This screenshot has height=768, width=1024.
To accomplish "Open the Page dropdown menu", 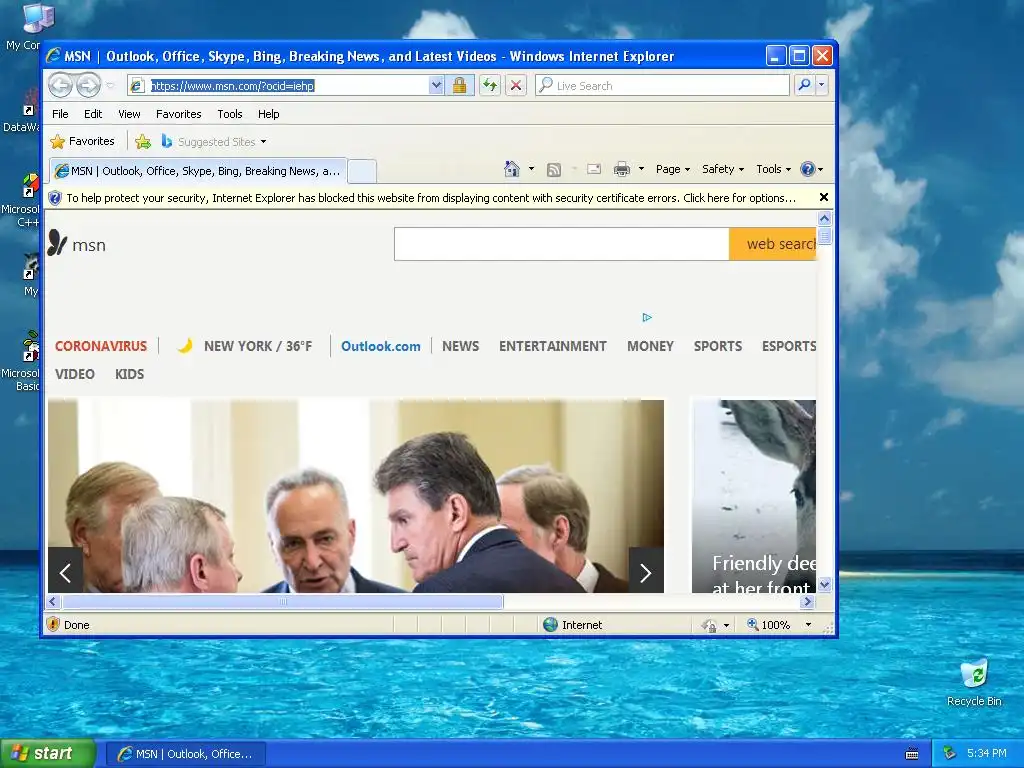I will coord(673,169).
